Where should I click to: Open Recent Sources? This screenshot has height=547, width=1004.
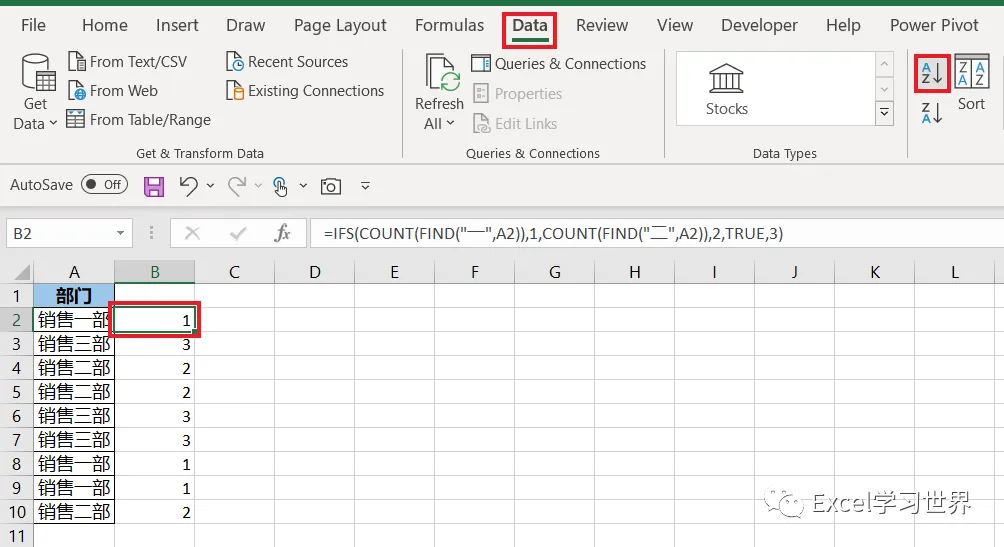287,61
